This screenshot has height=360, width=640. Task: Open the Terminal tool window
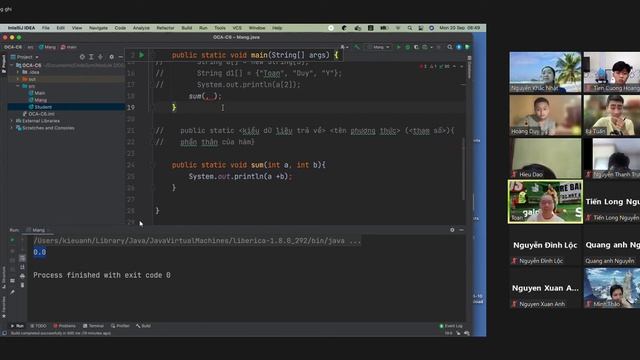[93, 326]
